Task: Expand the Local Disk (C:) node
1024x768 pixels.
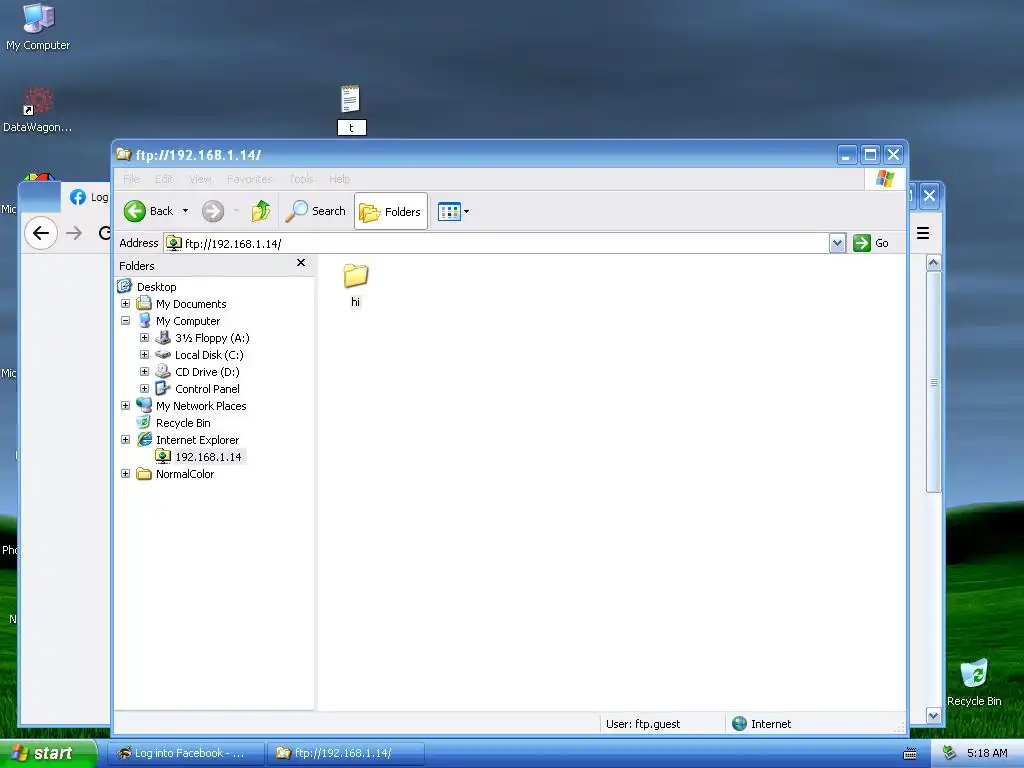Action: (144, 355)
